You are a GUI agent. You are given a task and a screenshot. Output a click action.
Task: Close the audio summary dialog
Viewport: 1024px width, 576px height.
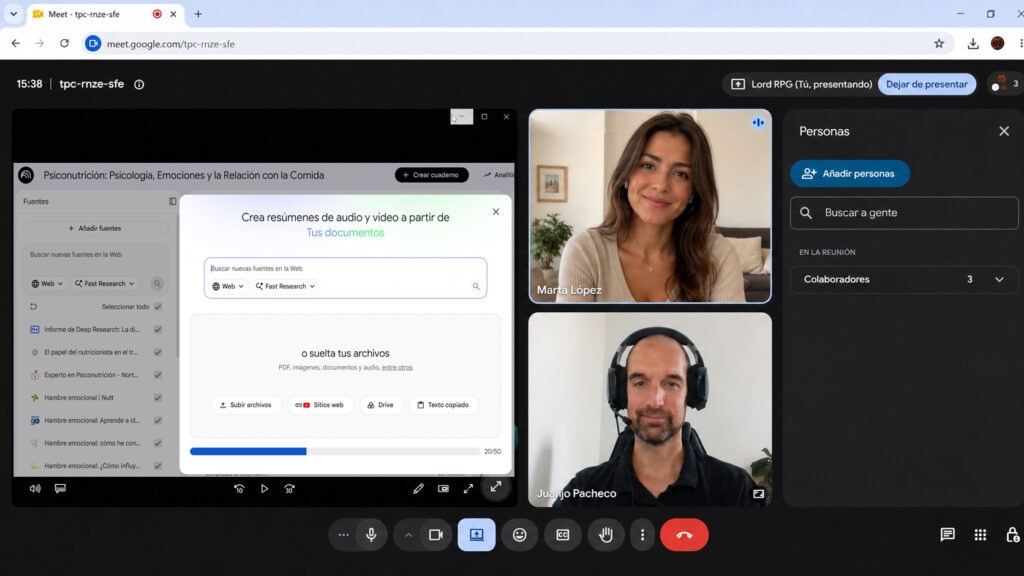click(x=496, y=212)
